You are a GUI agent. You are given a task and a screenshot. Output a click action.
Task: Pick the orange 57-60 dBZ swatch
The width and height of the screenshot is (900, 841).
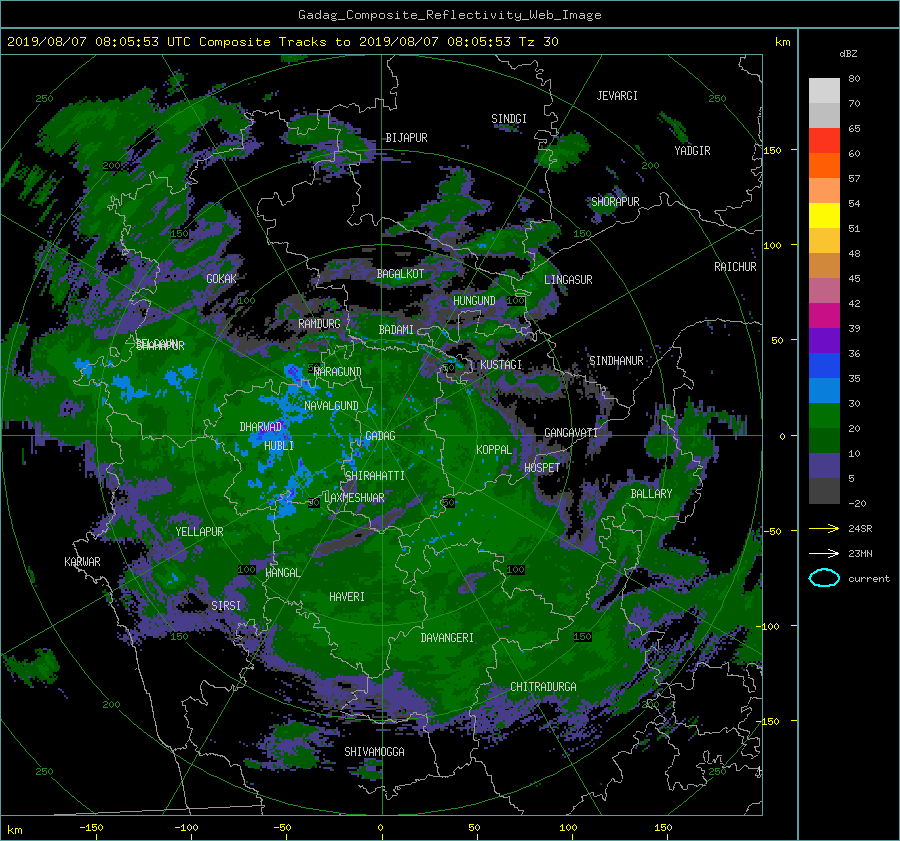pos(824,166)
